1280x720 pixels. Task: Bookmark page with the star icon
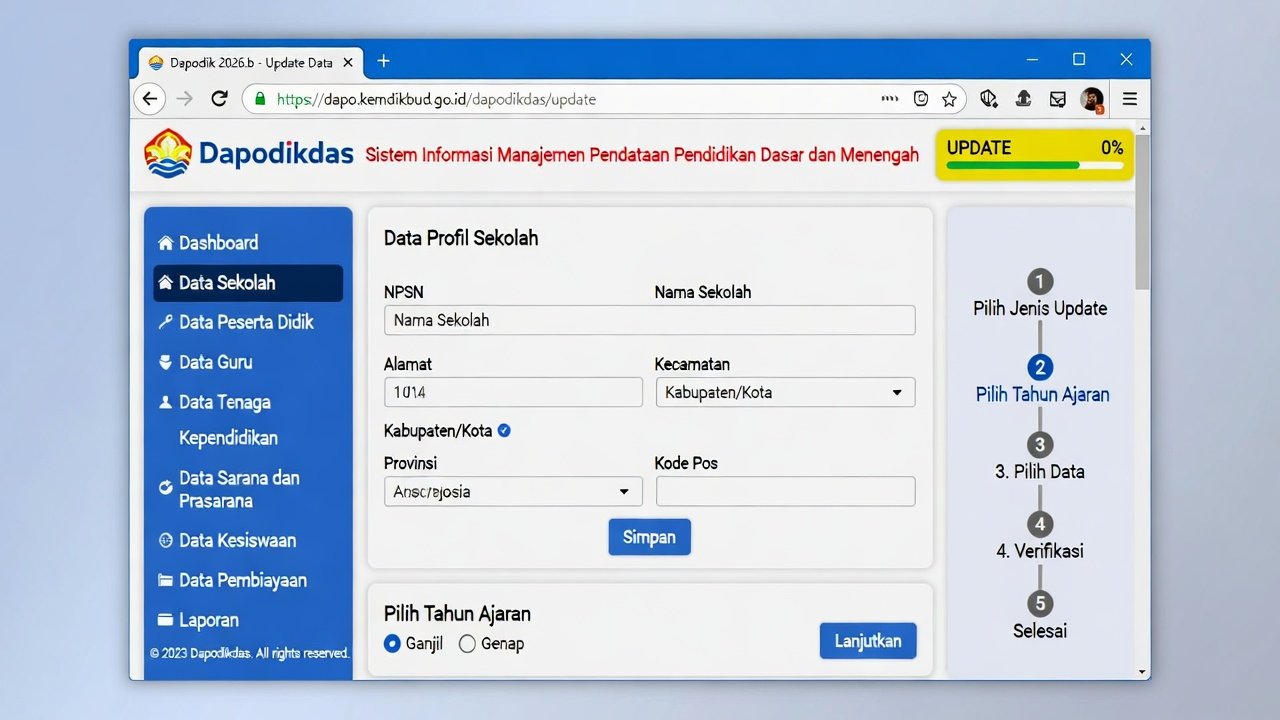pos(949,99)
